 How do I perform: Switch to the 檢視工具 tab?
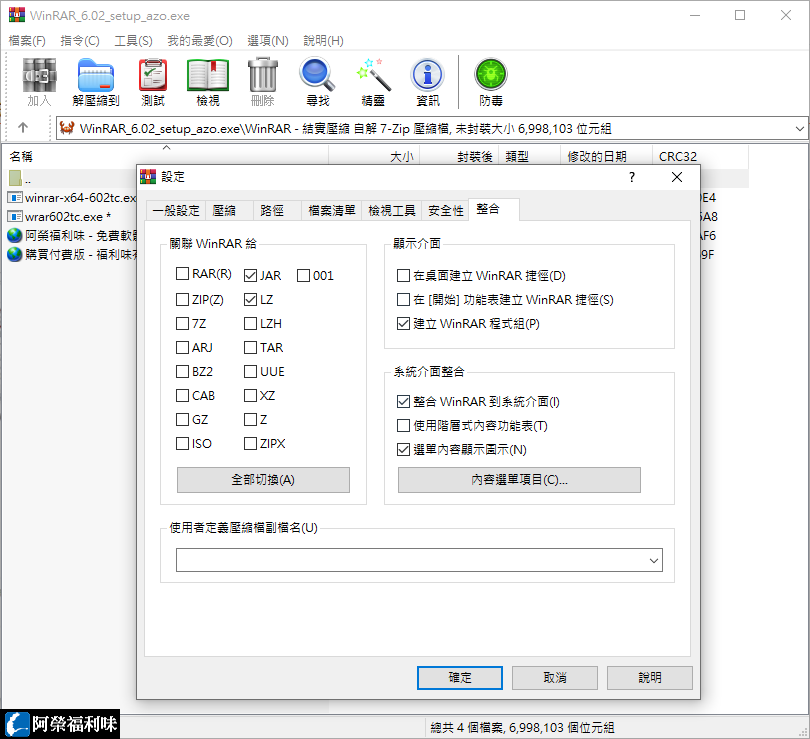[392, 211]
